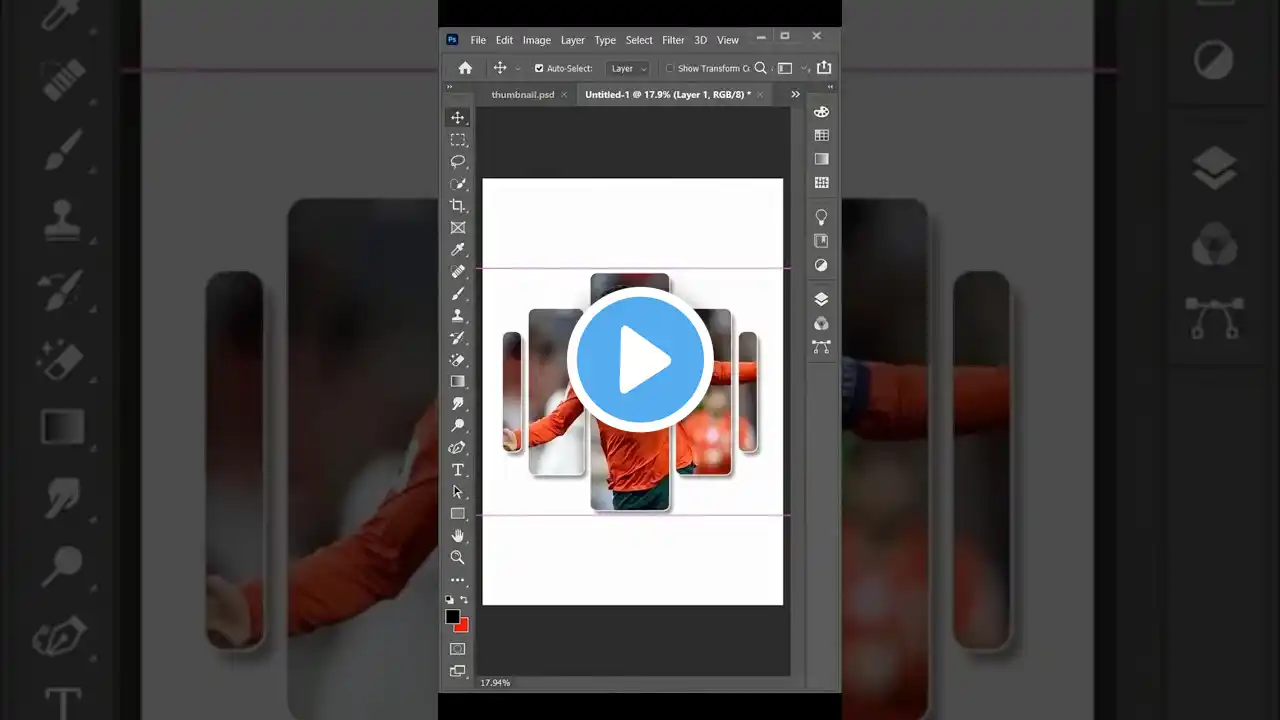The height and width of the screenshot is (720, 1280).
Task: Toggle the Auto-Select checkbox
Action: click(539, 68)
